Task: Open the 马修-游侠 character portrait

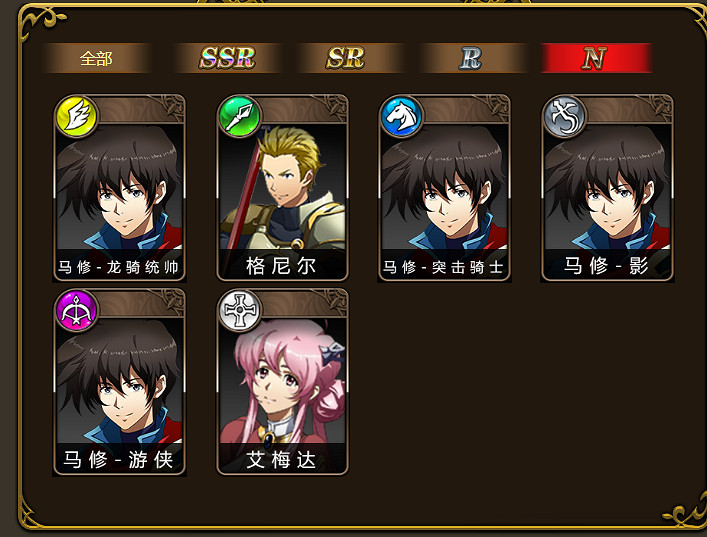Action: (119, 381)
